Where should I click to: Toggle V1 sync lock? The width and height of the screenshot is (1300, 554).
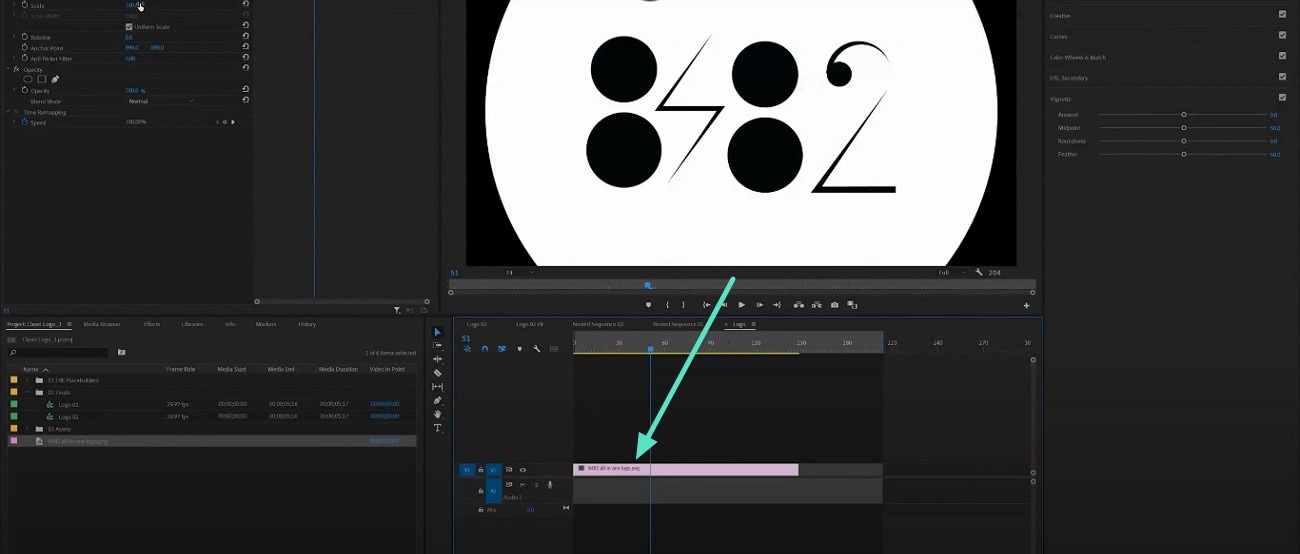point(509,469)
